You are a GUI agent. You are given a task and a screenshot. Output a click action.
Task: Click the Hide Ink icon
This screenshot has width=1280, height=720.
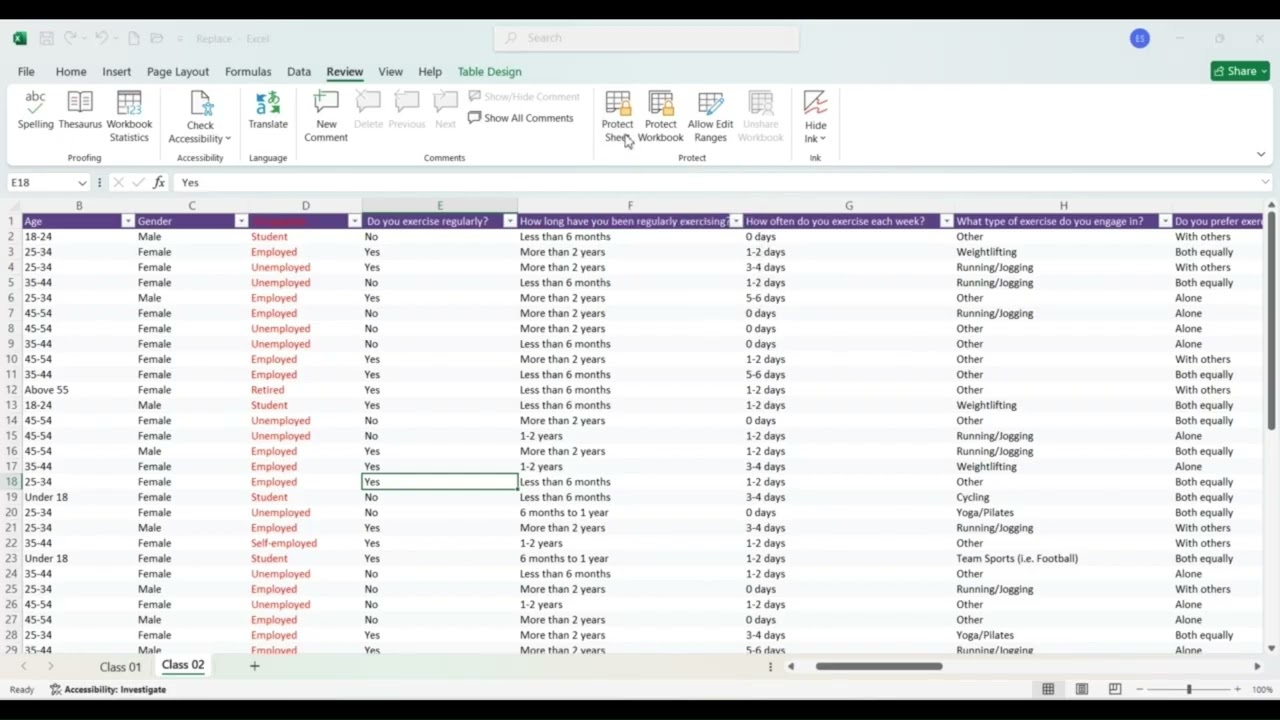click(x=816, y=103)
